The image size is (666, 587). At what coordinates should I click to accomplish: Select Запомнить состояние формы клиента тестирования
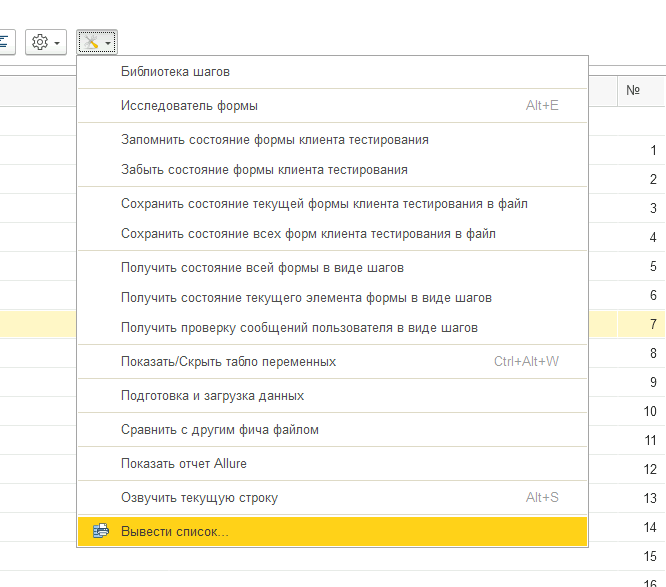coord(332,140)
